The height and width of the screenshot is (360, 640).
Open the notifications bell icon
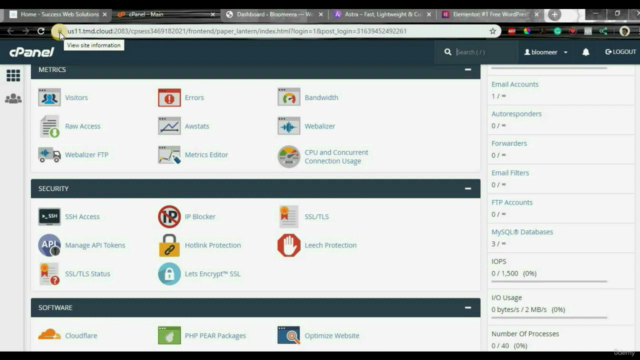click(586, 52)
